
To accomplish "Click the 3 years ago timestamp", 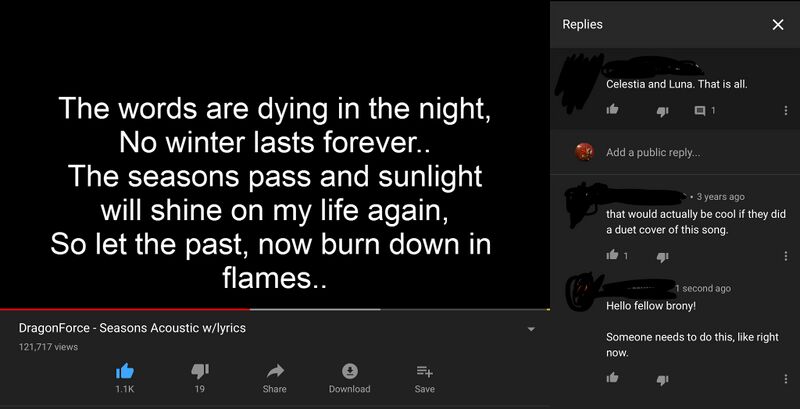I will coord(720,197).
